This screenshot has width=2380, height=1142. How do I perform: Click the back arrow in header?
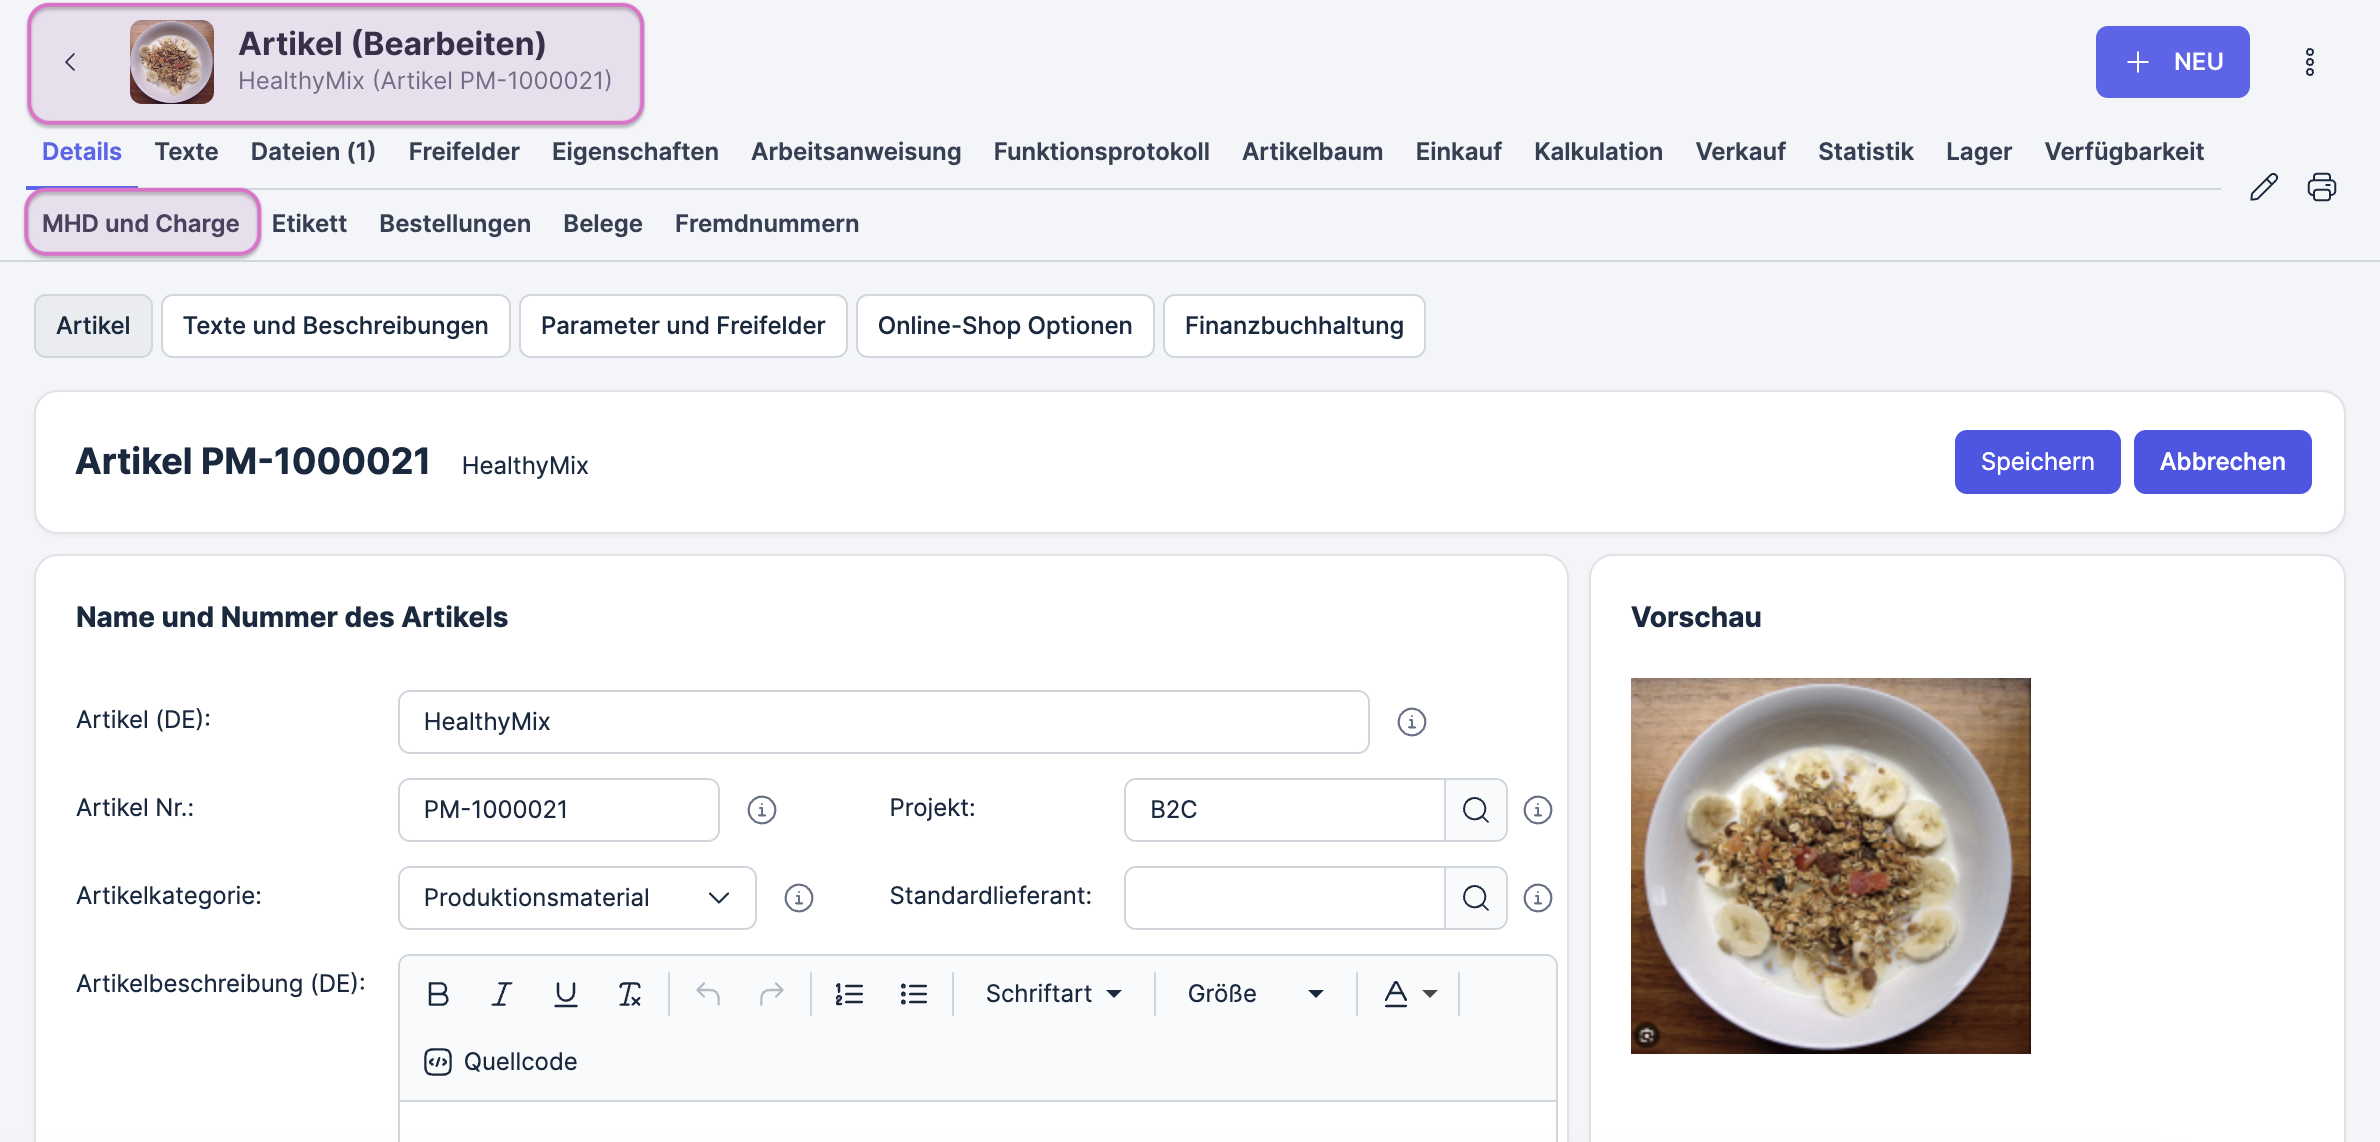pyautogui.click(x=70, y=62)
